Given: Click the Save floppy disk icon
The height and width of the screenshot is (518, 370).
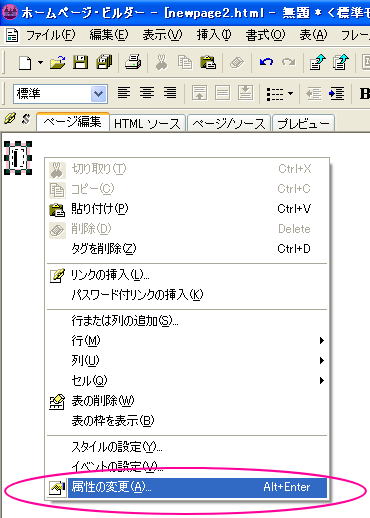Looking at the screenshot, I should click(x=80, y=62).
